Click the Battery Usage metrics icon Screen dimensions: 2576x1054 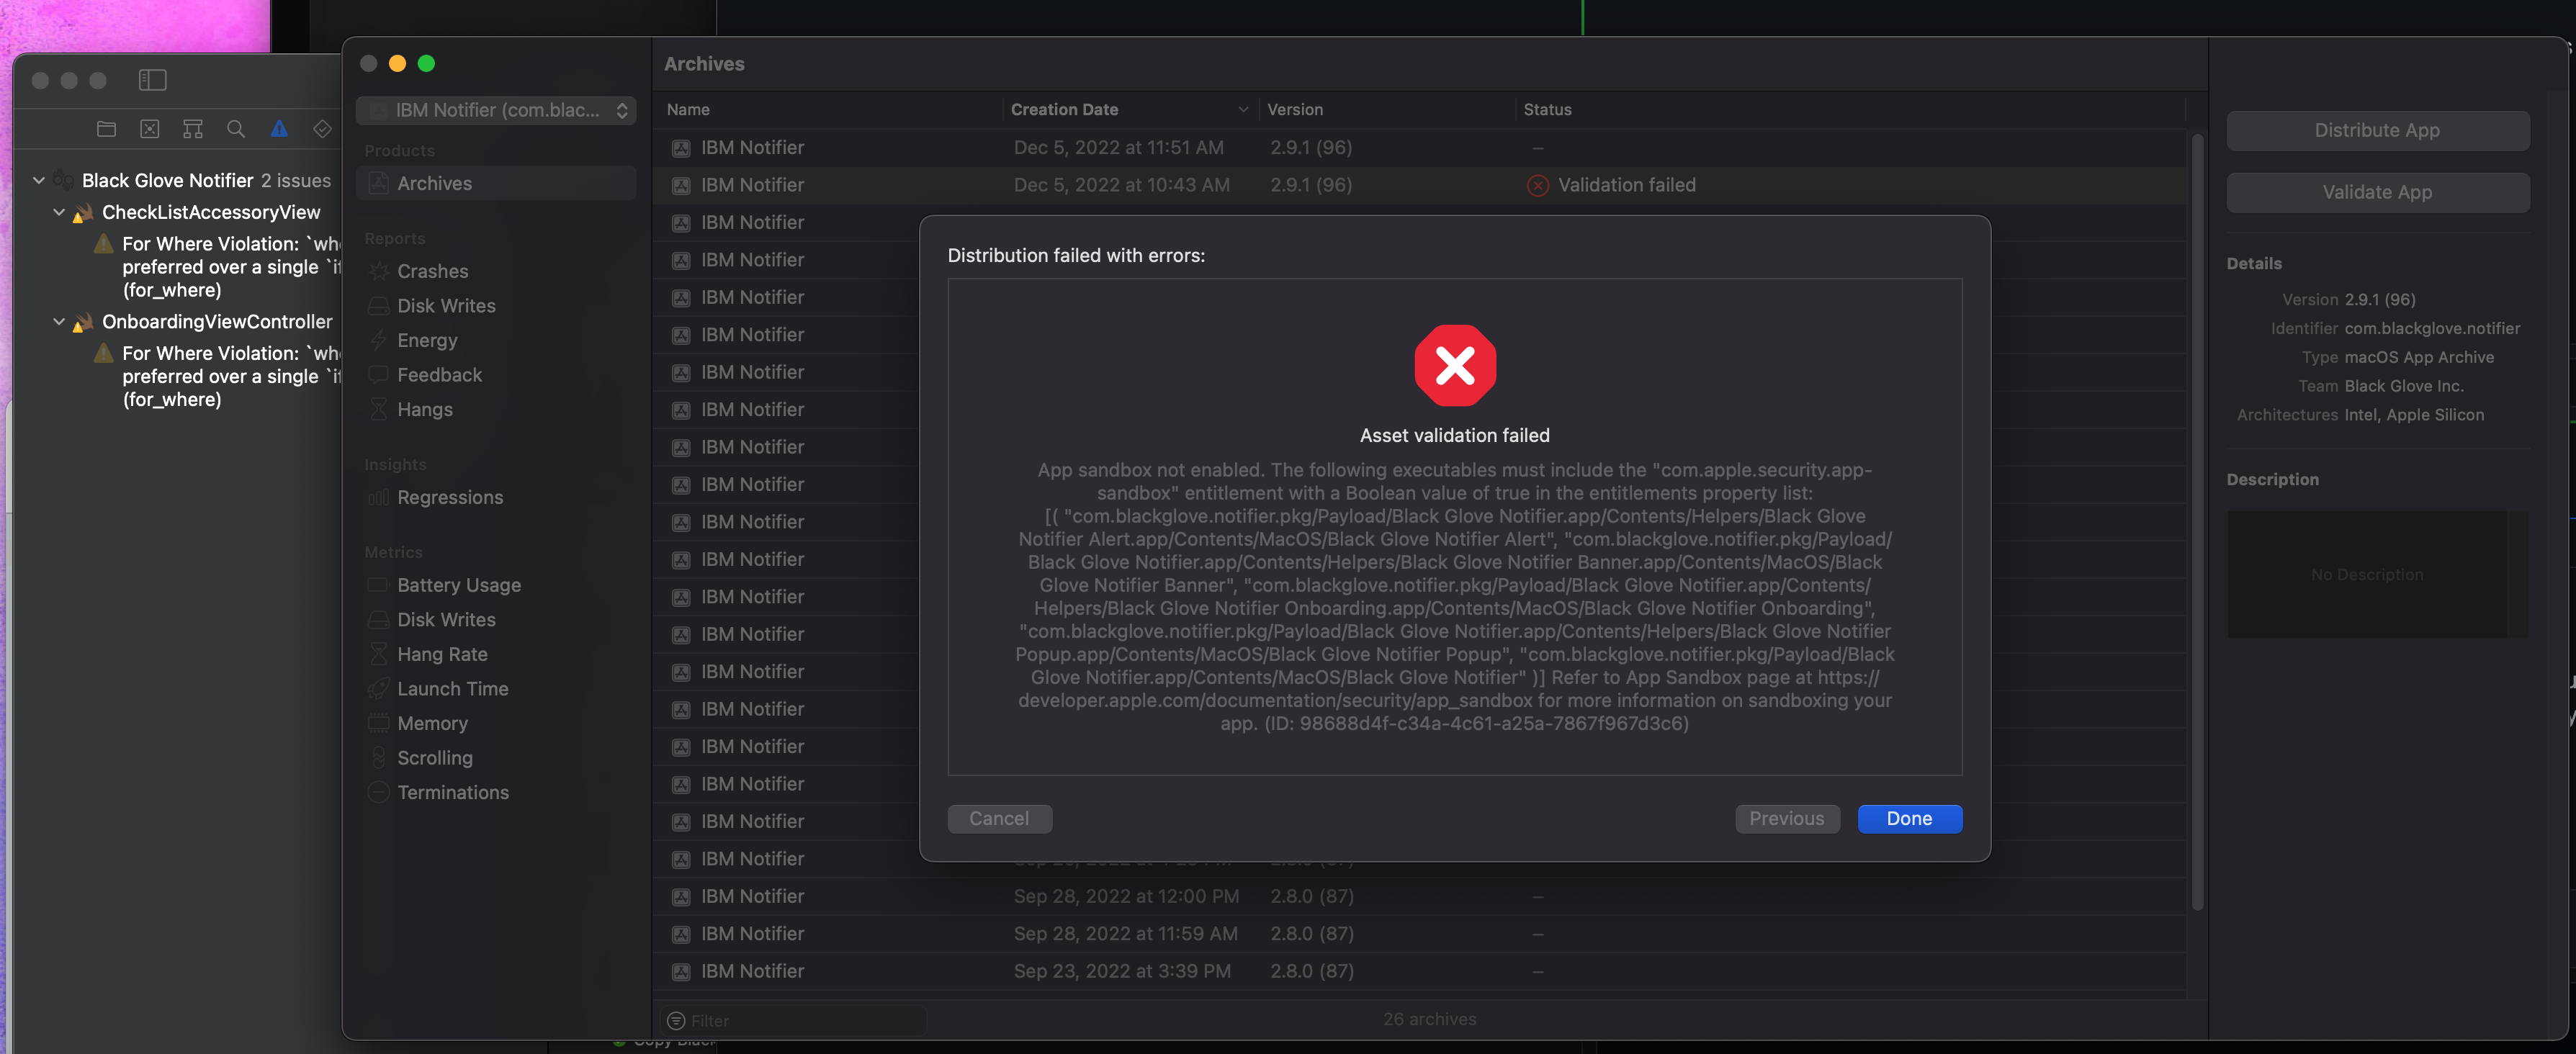click(378, 584)
